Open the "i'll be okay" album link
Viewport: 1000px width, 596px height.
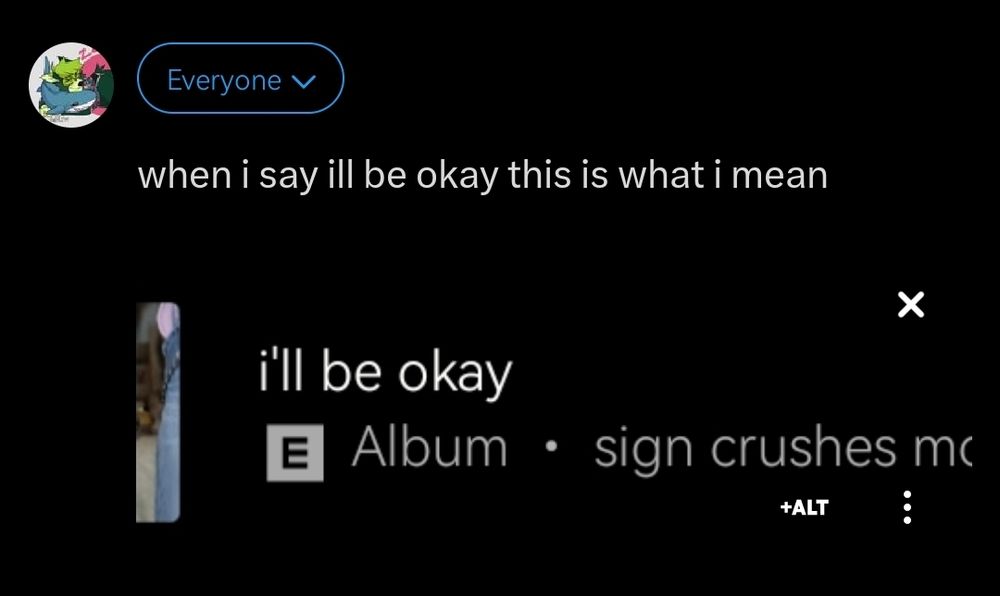click(x=383, y=371)
